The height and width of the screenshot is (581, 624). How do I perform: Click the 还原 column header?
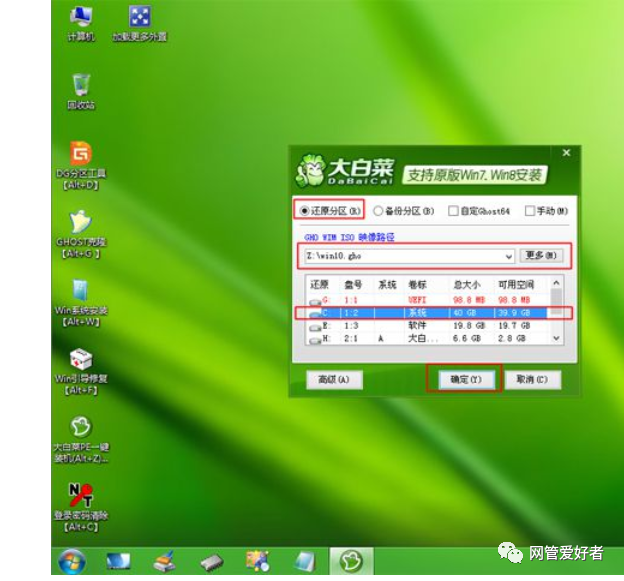click(320, 285)
